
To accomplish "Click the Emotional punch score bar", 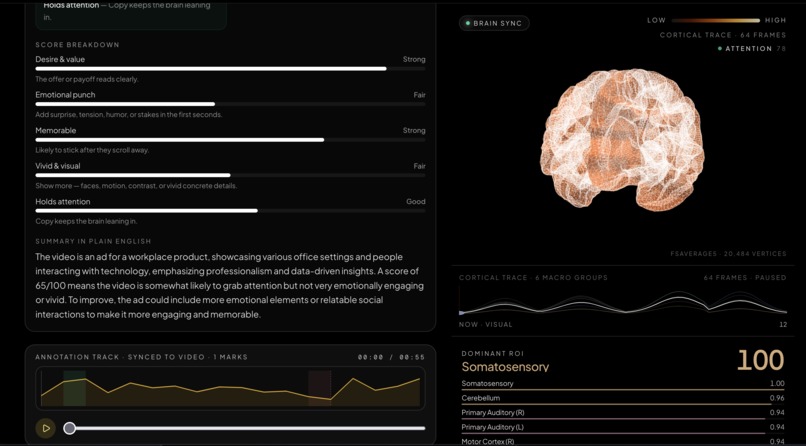I will click(230, 104).
